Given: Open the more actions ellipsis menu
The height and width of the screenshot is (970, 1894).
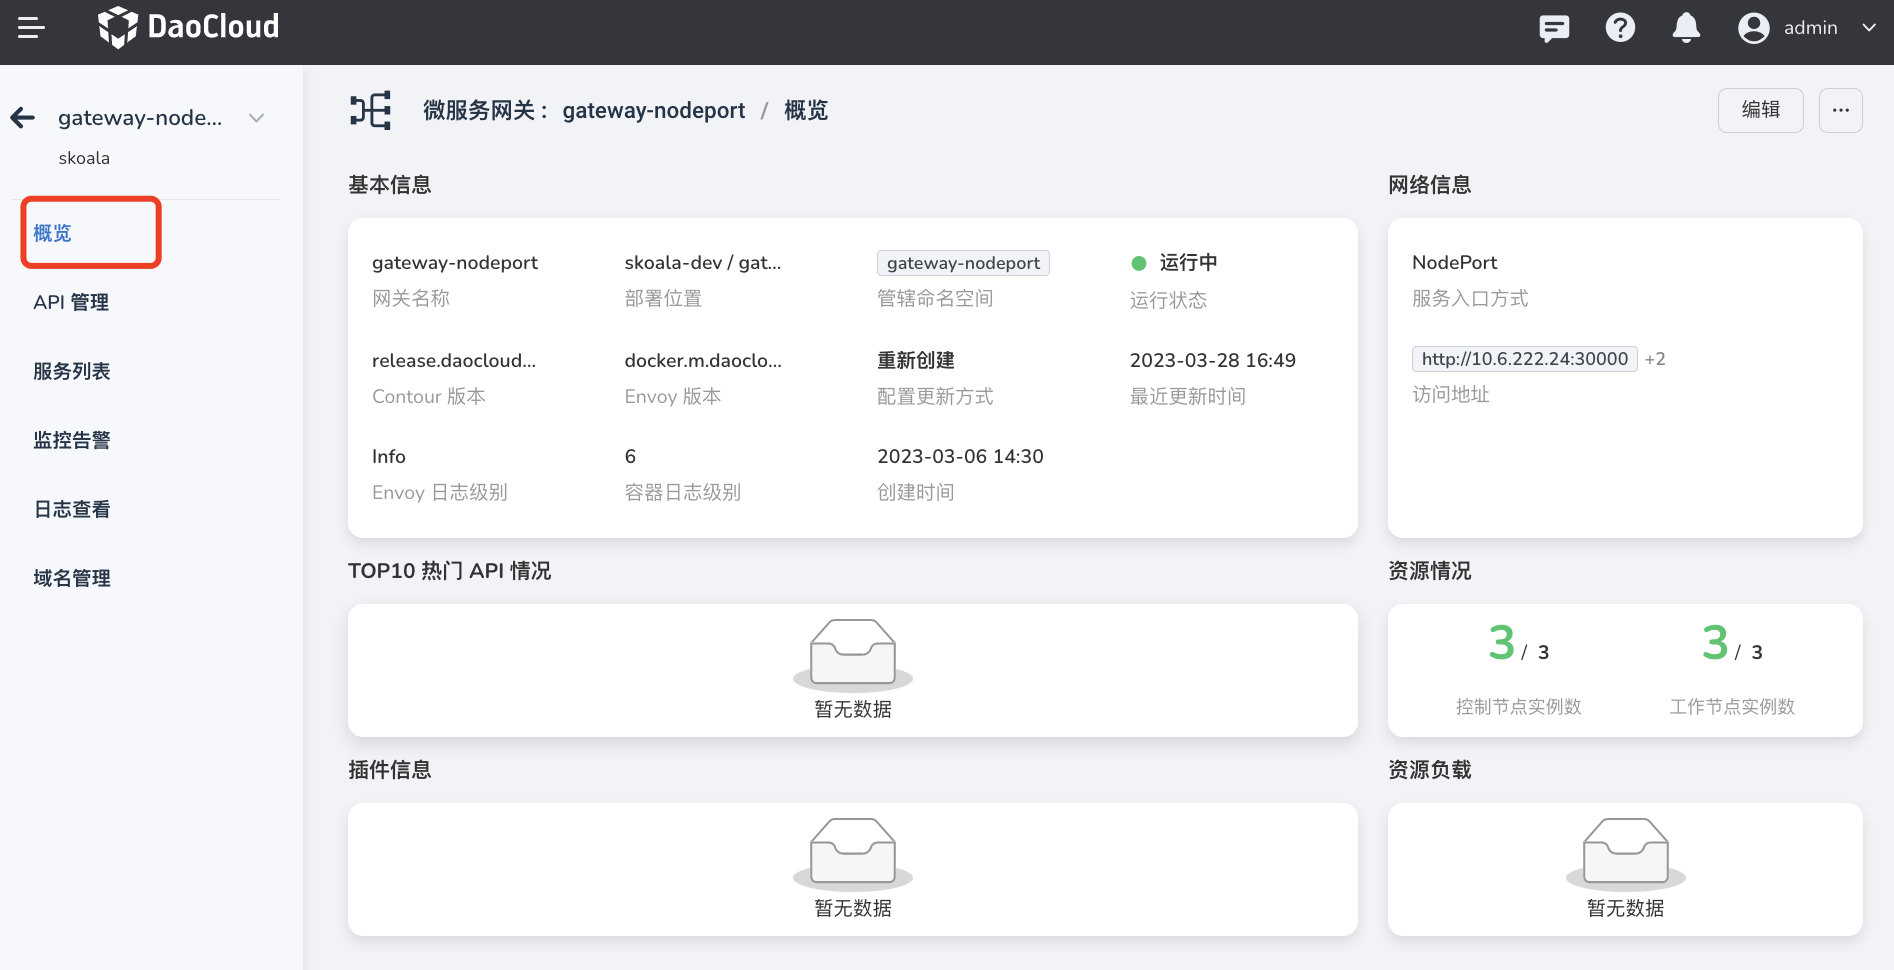Looking at the screenshot, I should coord(1840,110).
